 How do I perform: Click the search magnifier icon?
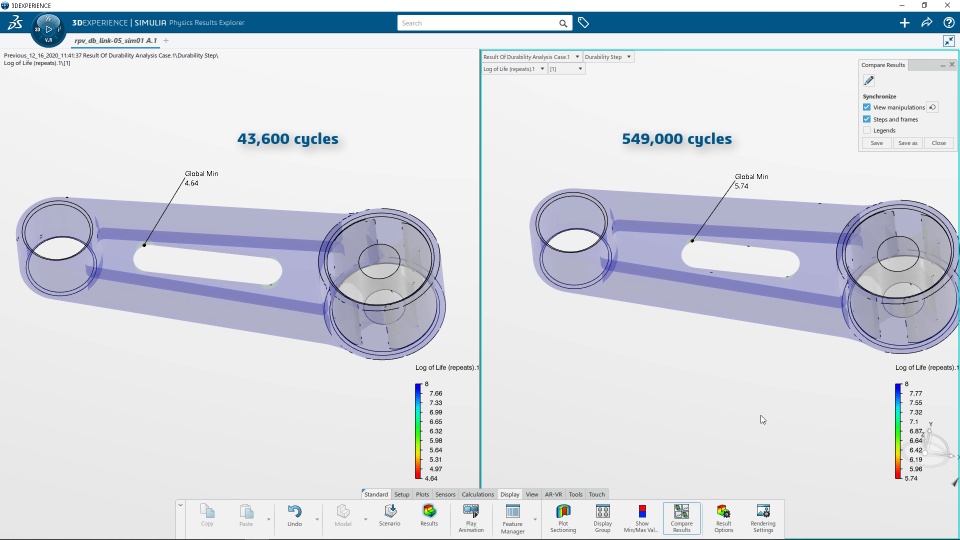point(563,23)
